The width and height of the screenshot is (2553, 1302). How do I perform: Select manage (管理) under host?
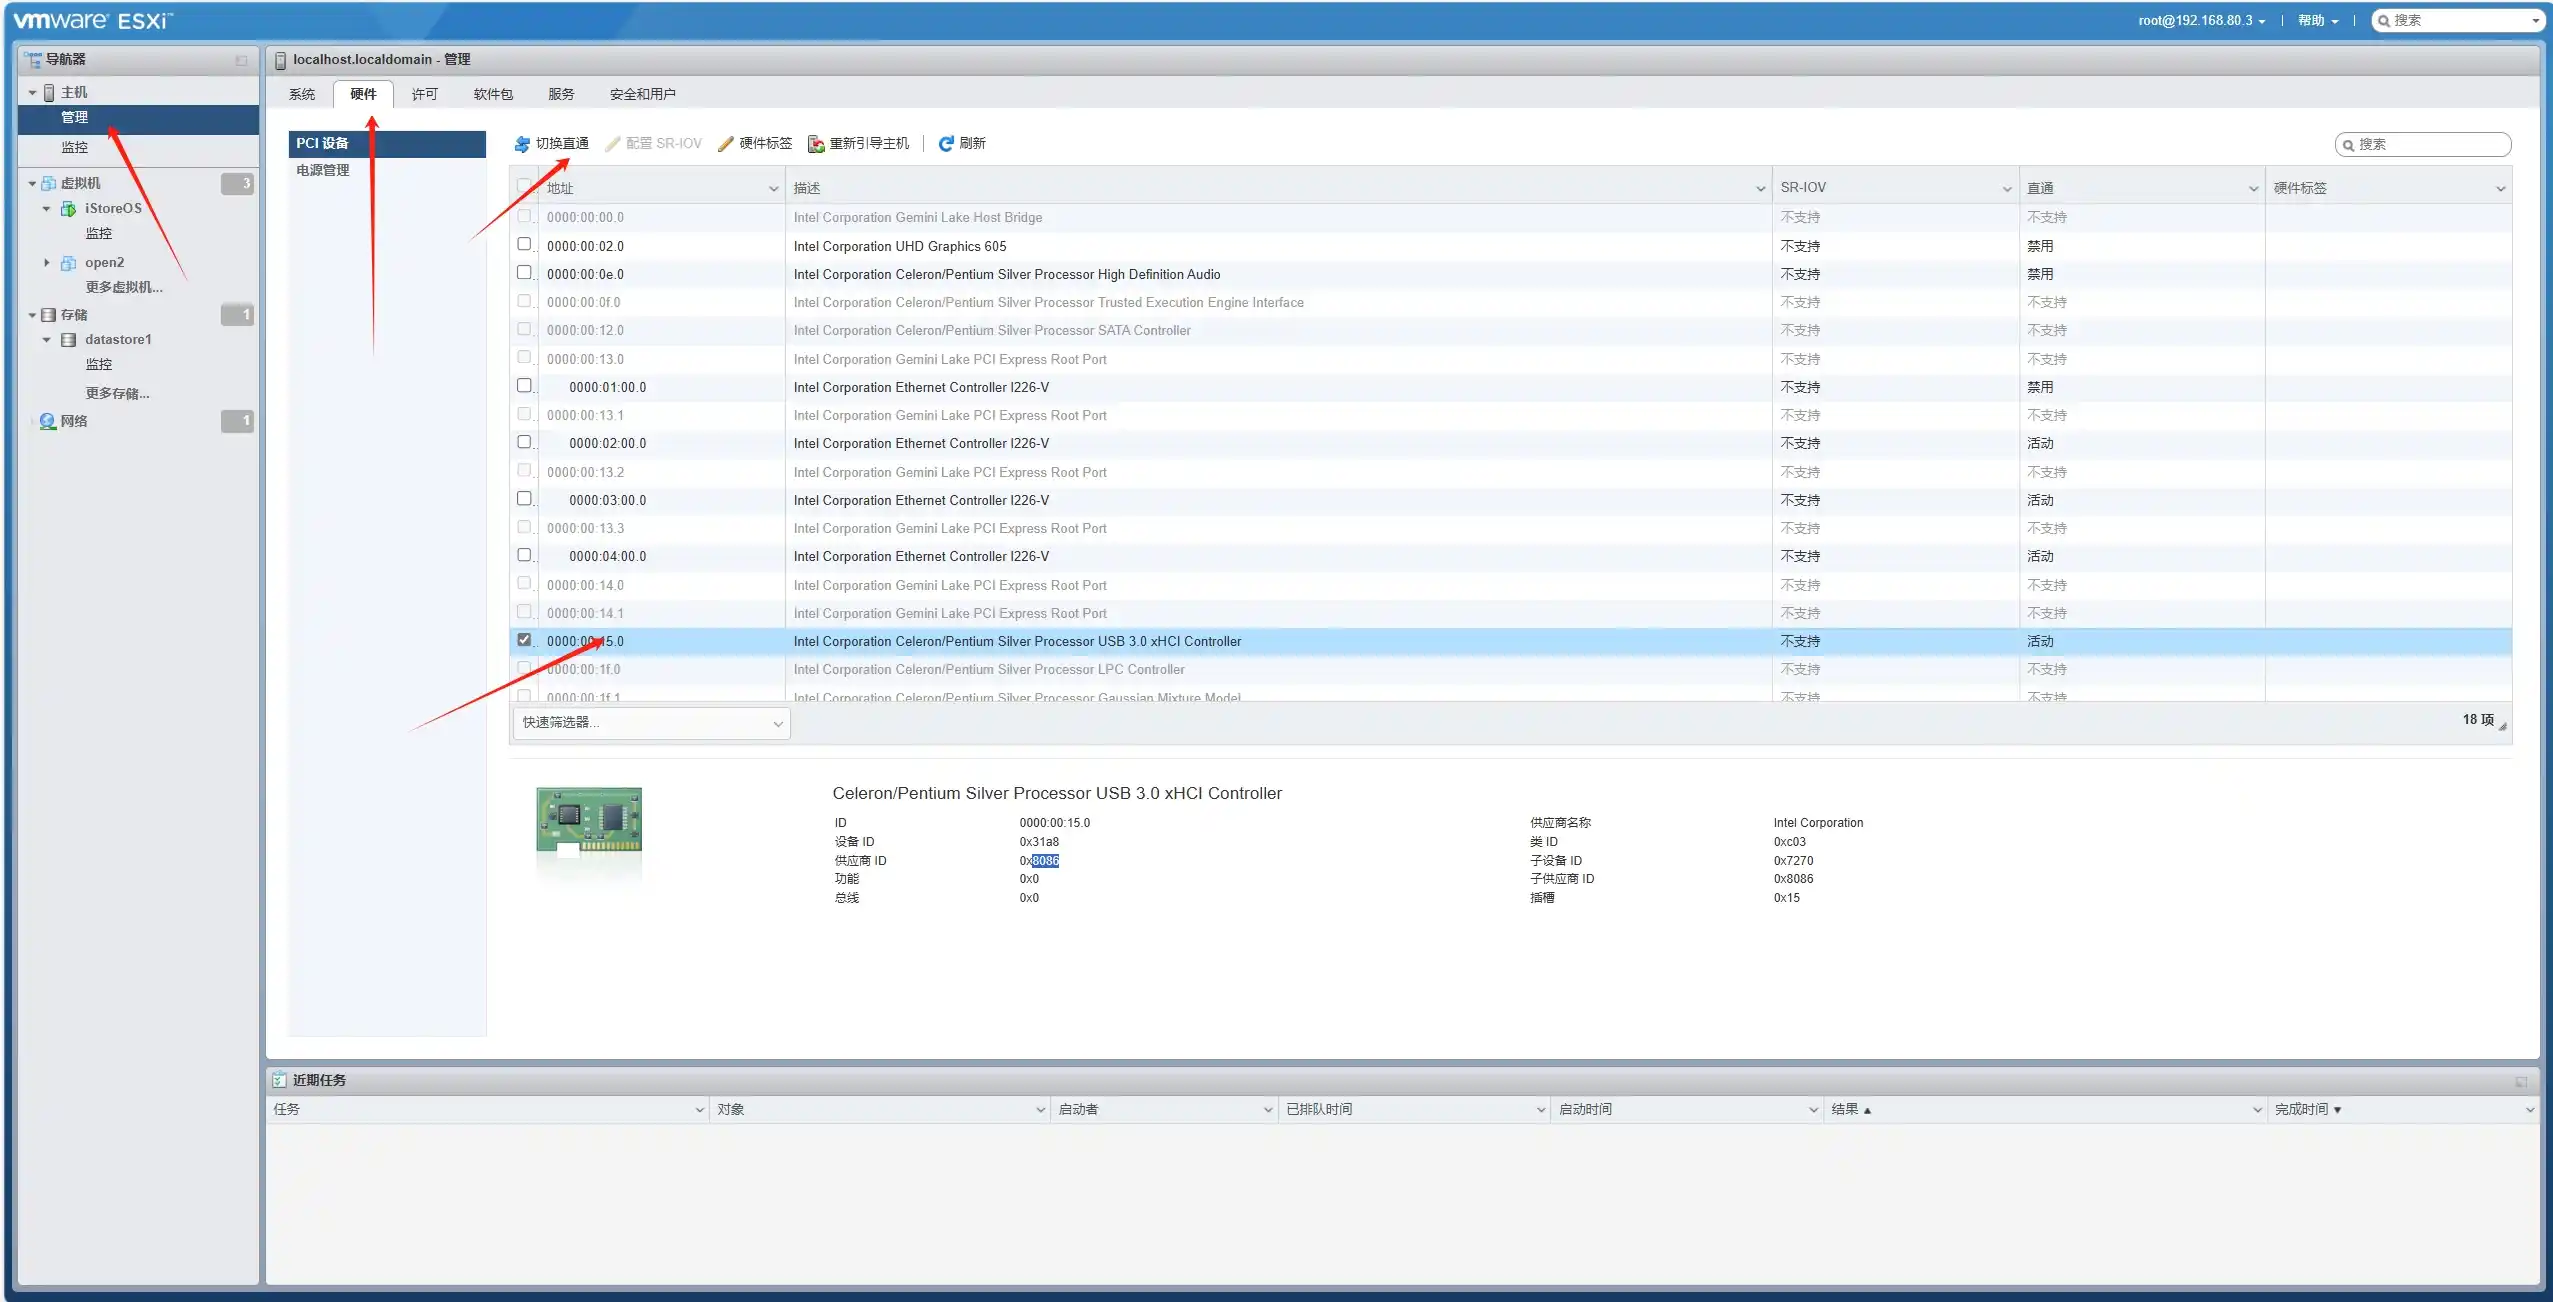coord(138,118)
